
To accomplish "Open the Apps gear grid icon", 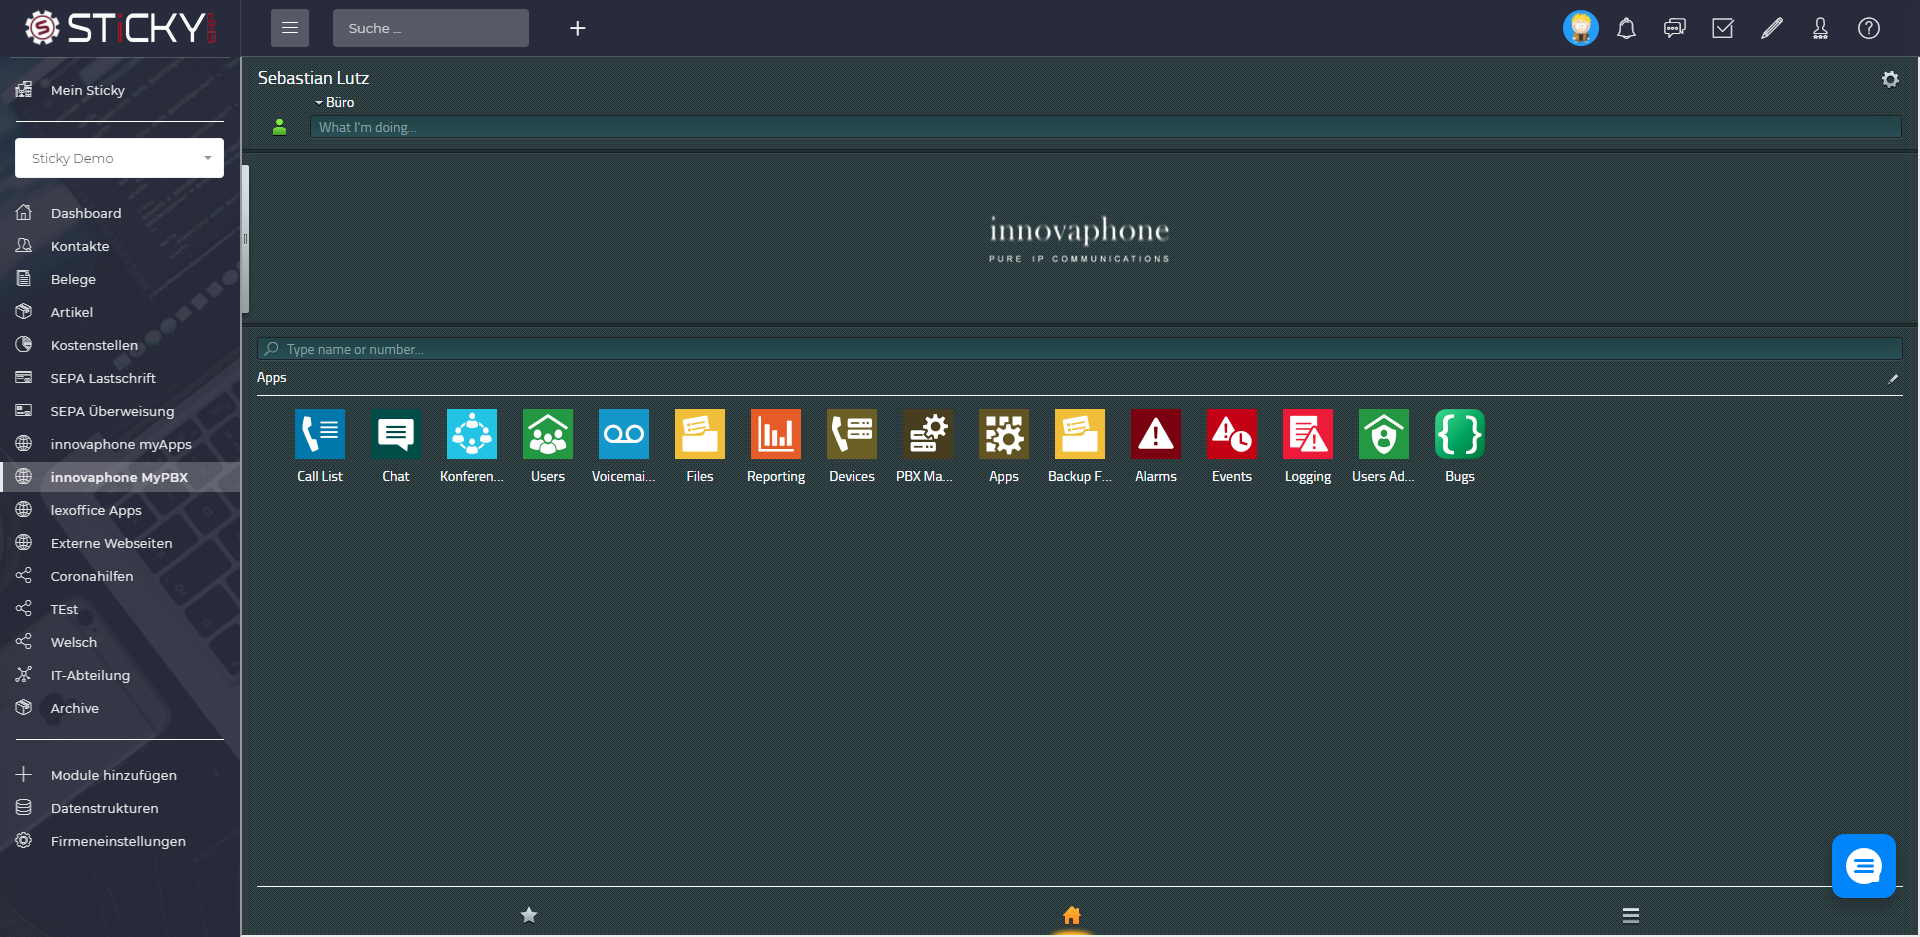I will click(x=1004, y=434).
